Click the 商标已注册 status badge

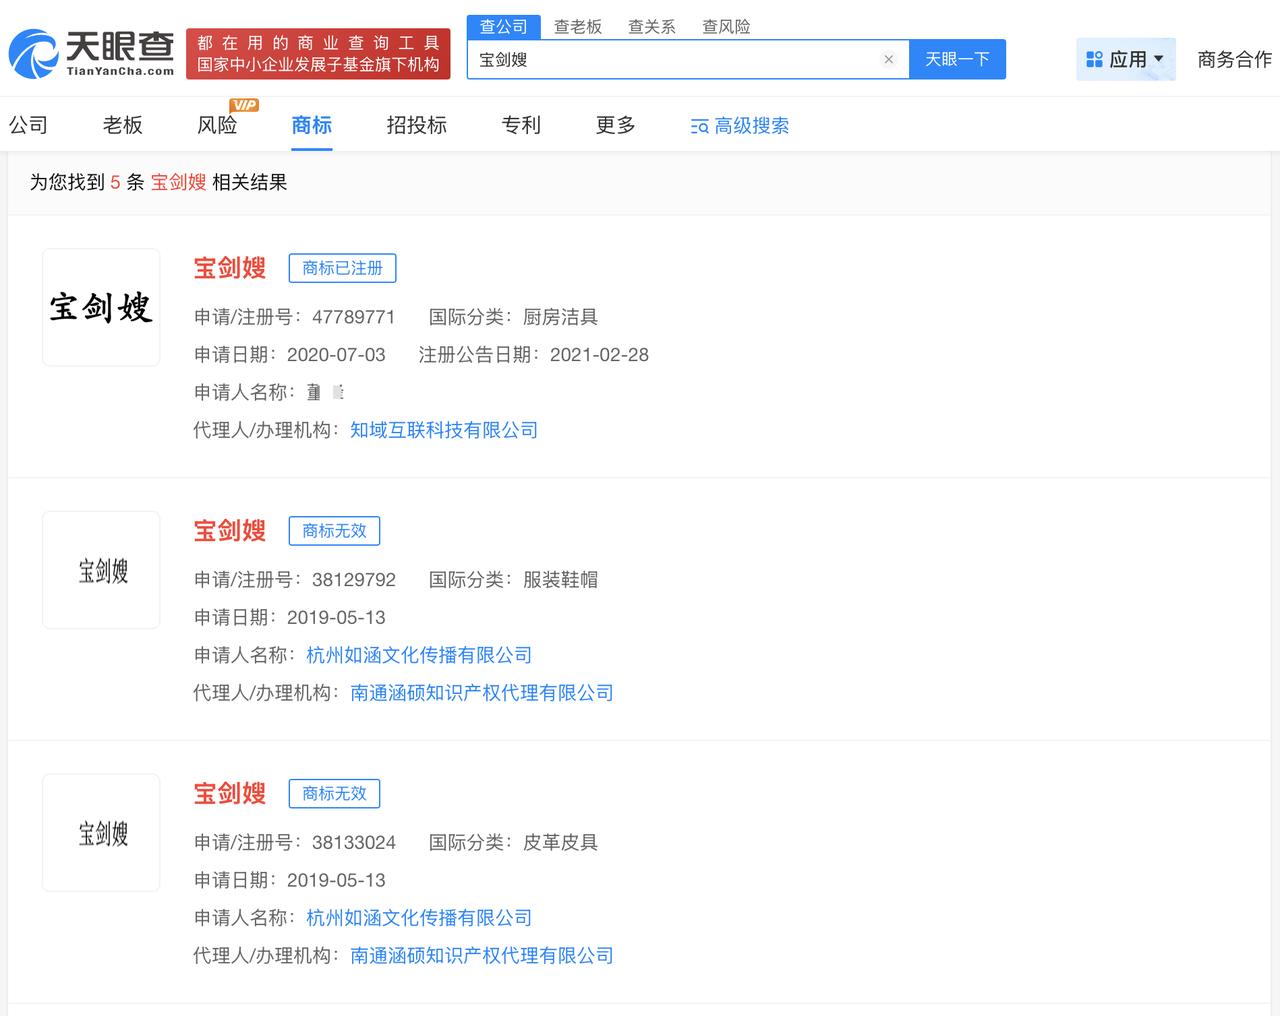(342, 268)
